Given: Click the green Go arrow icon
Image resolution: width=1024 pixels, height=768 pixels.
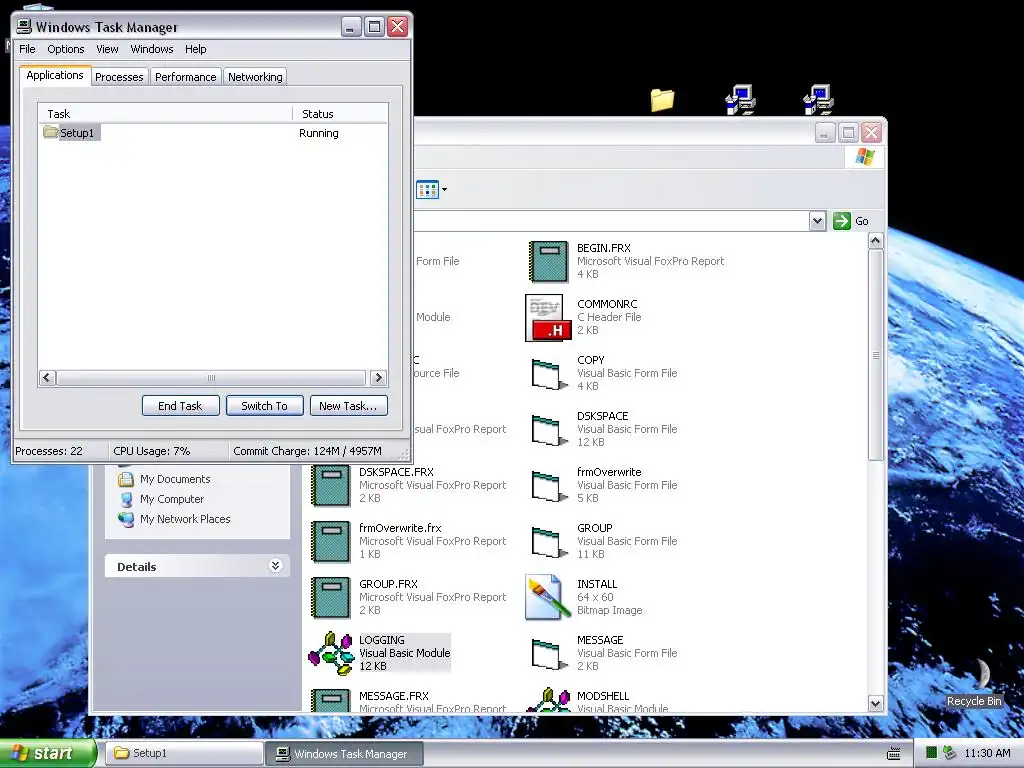Looking at the screenshot, I should (x=842, y=221).
